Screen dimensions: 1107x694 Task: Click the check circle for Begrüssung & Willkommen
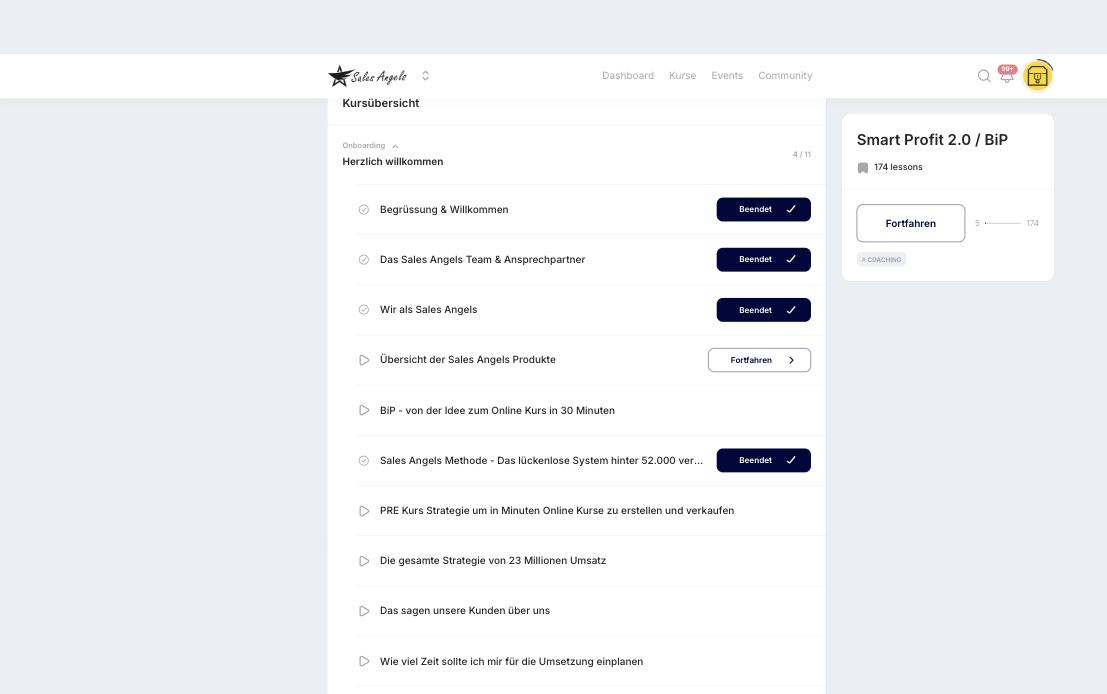pyautogui.click(x=364, y=210)
